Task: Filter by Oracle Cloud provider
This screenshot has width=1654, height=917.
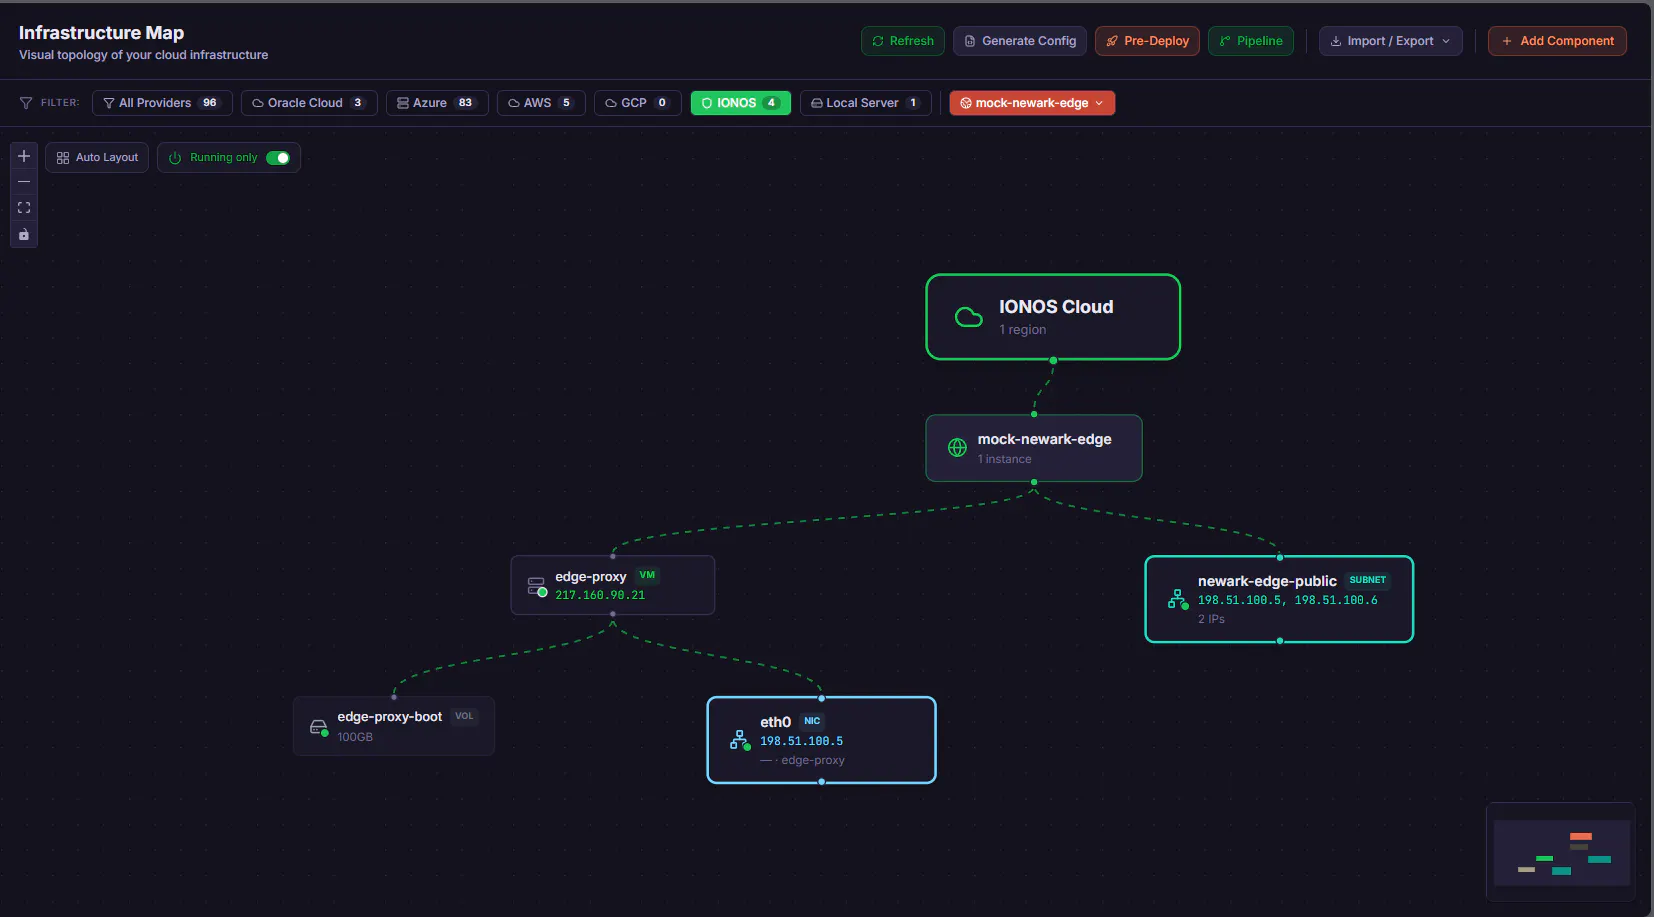Action: pyautogui.click(x=309, y=103)
